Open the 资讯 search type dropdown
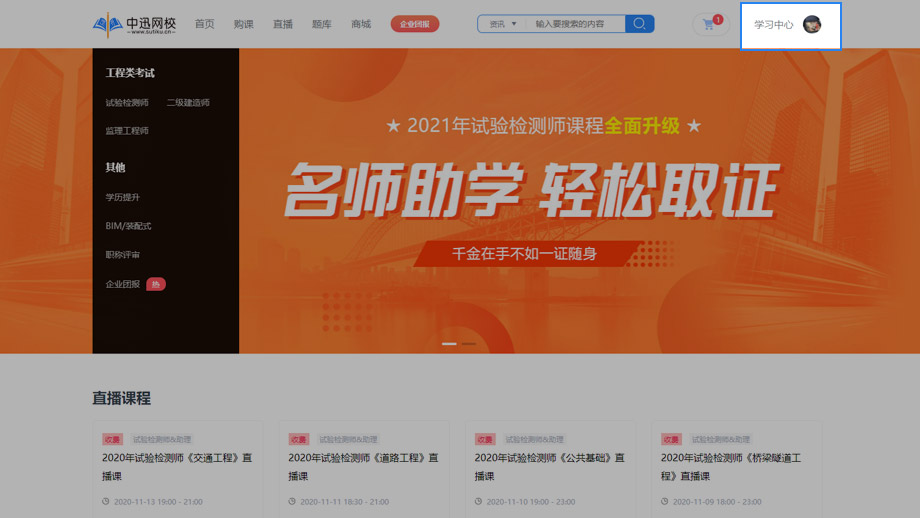This screenshot has width=920, height=518. point(502,24)
